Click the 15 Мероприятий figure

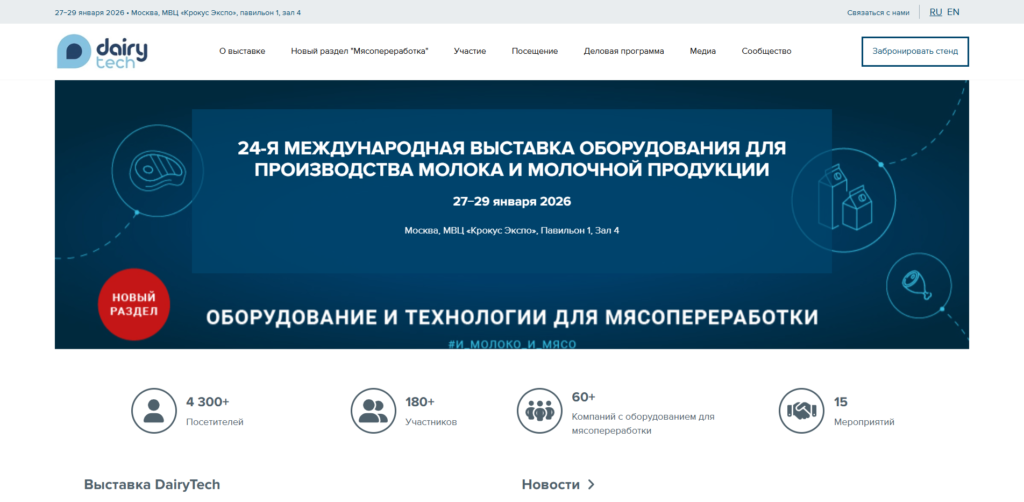[840, 401]
